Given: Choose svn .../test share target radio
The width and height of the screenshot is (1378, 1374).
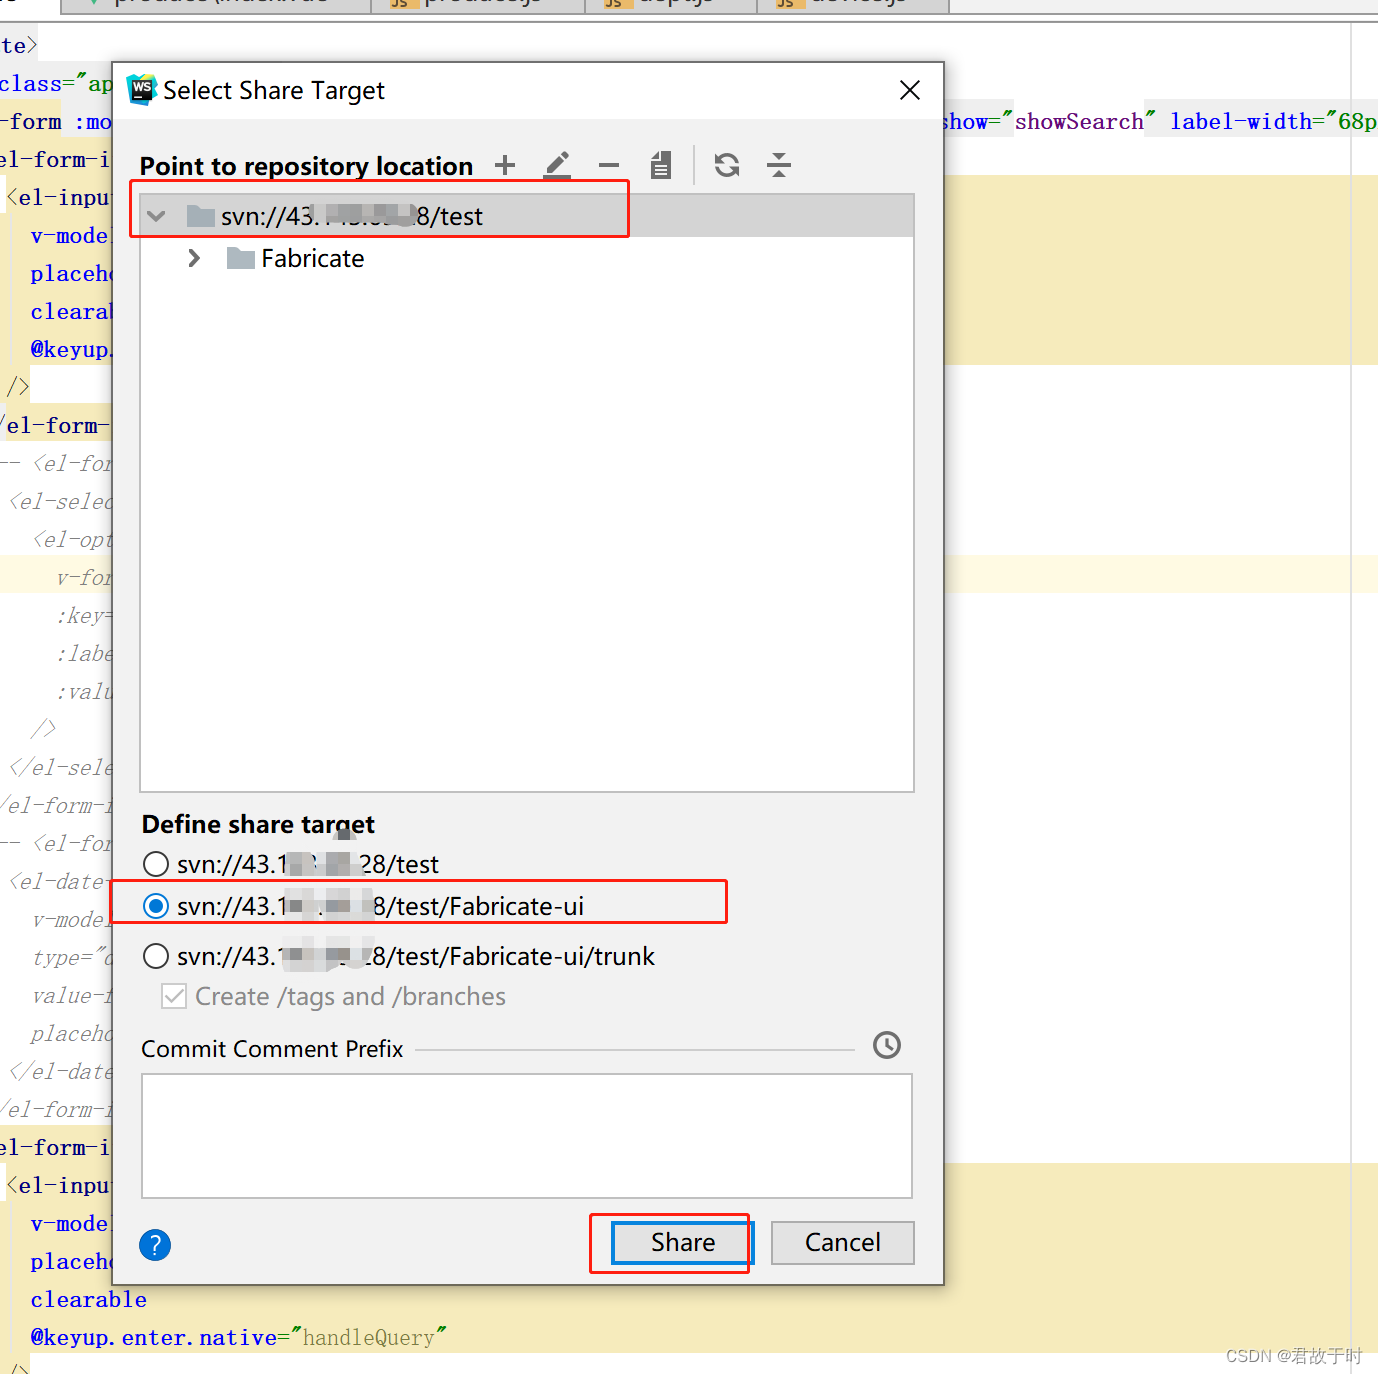Looking at the screenshot, I should (156, 864).
